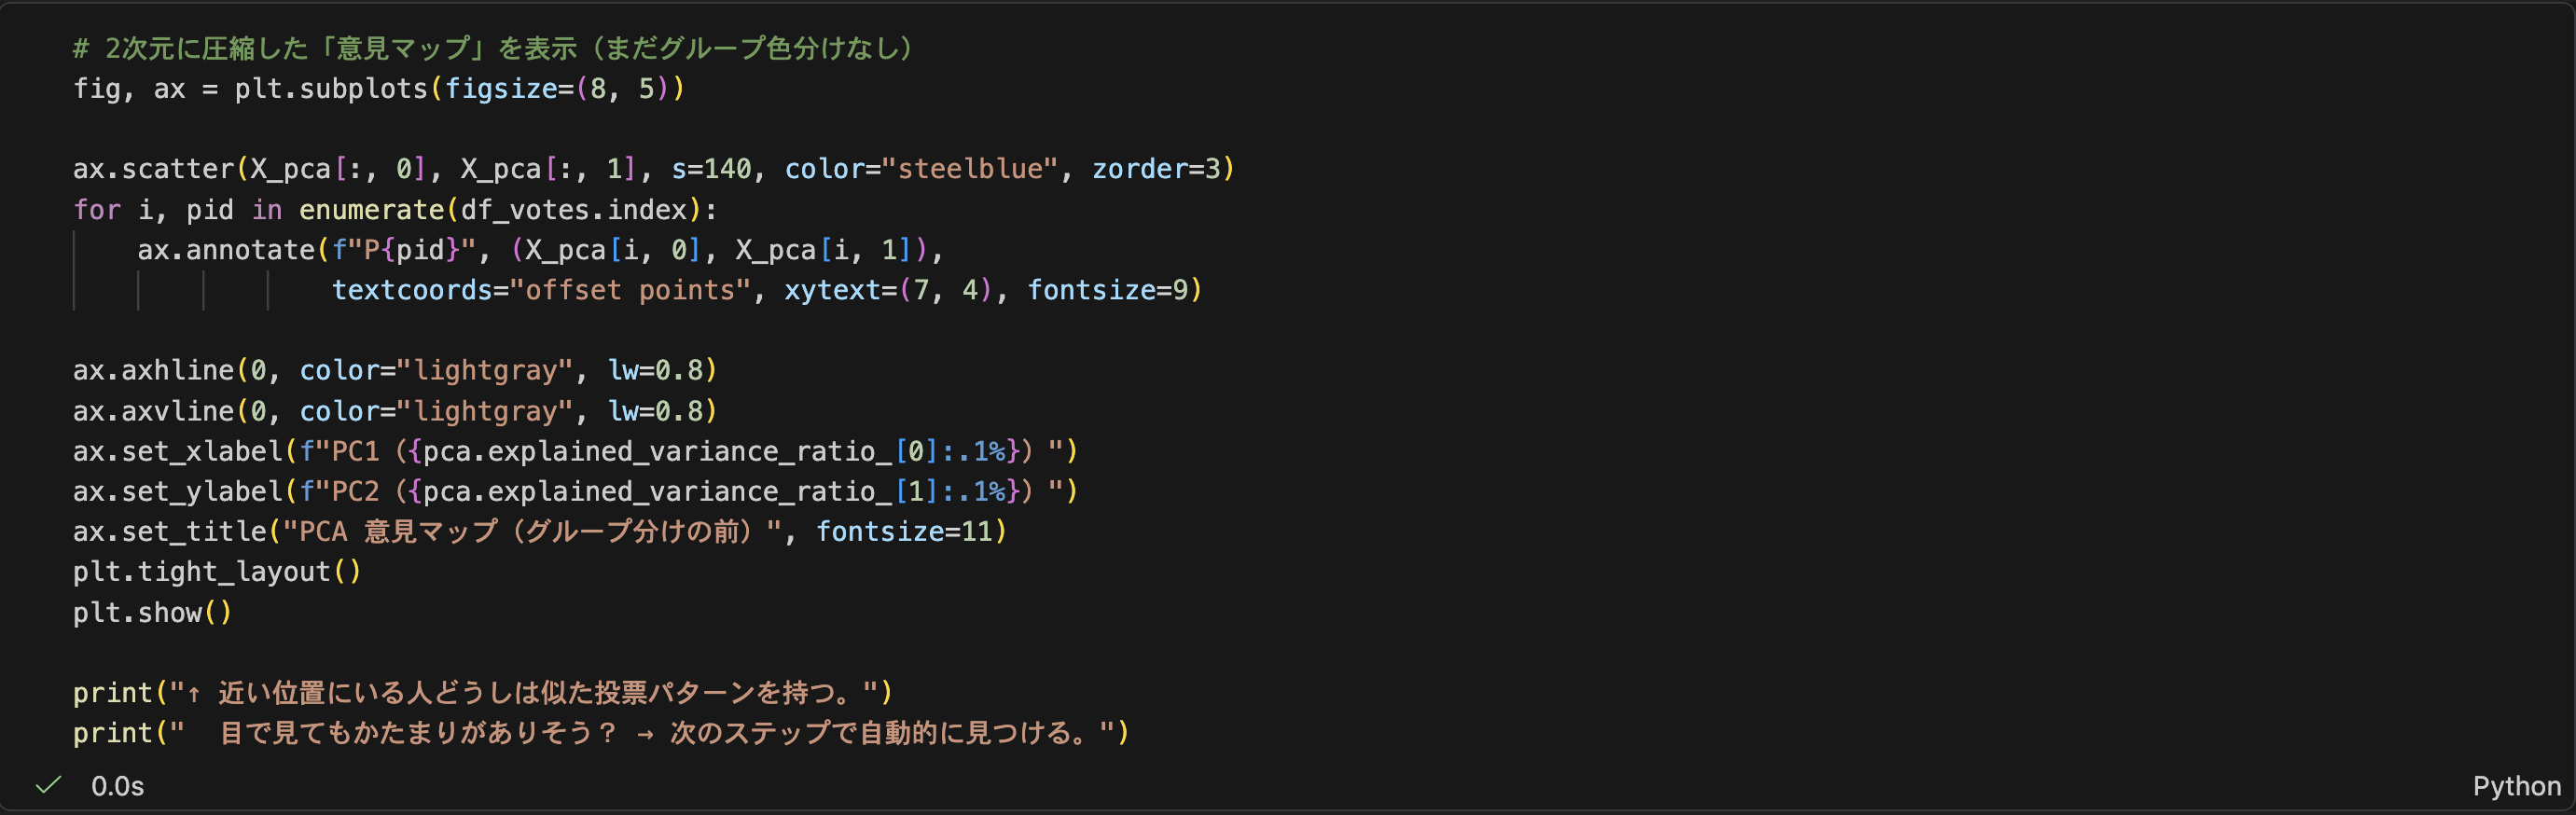The image size is (2576, 815).
Task: Click the ax.set_xlabel line
Action: pos(575,452)
